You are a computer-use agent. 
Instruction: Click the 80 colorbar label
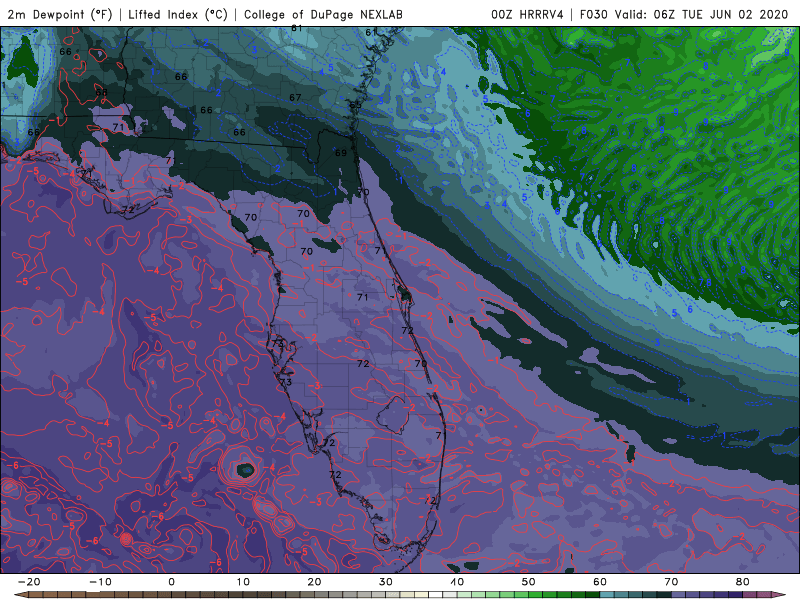[x=743, y=582]
